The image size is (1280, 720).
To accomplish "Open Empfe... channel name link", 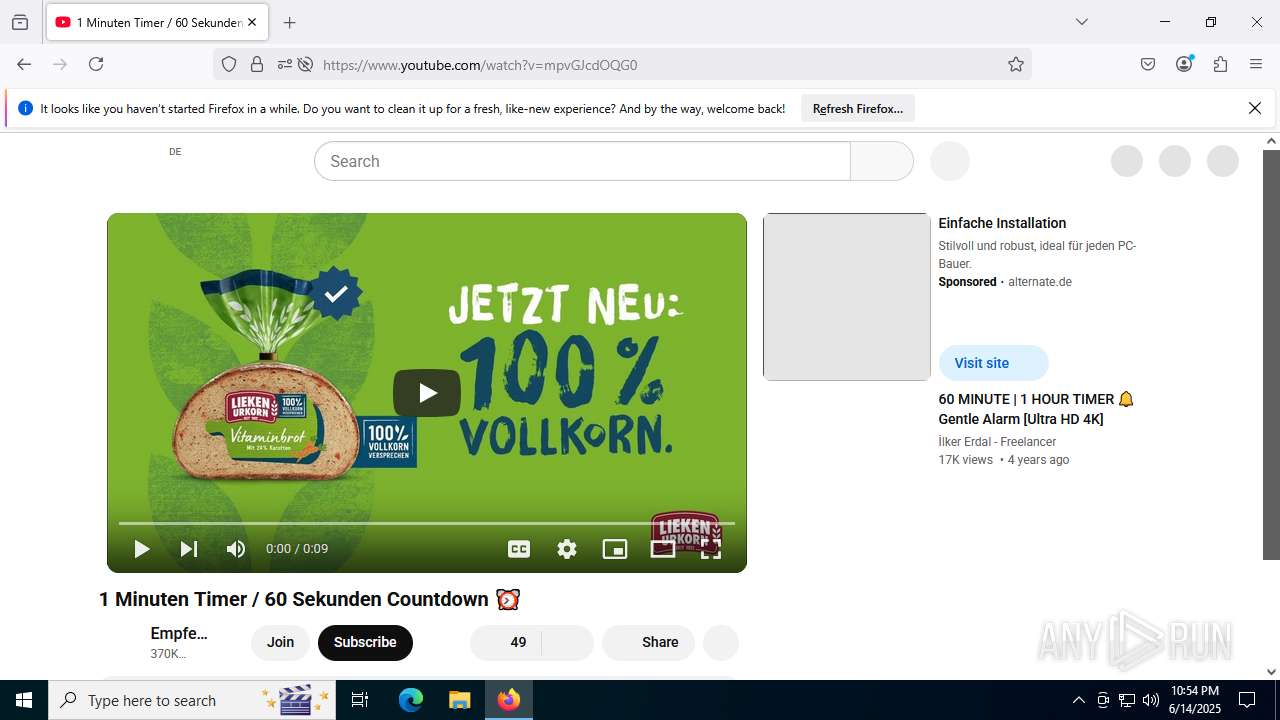I will [x=179, y=633].
